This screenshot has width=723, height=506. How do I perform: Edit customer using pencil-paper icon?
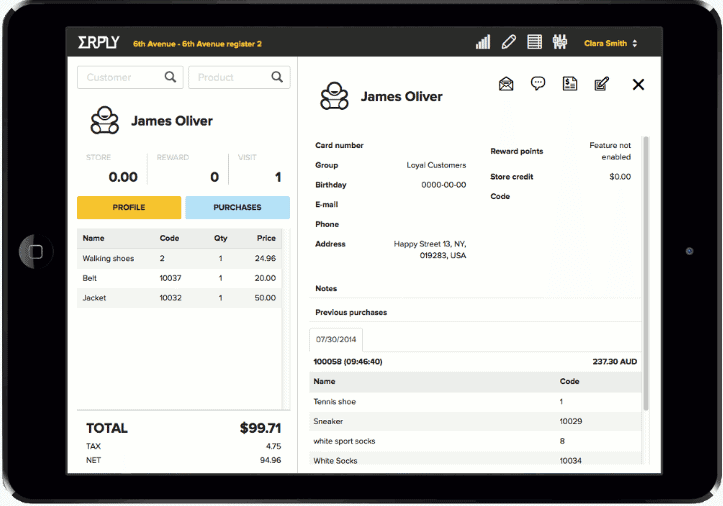[x=601, y=83]
